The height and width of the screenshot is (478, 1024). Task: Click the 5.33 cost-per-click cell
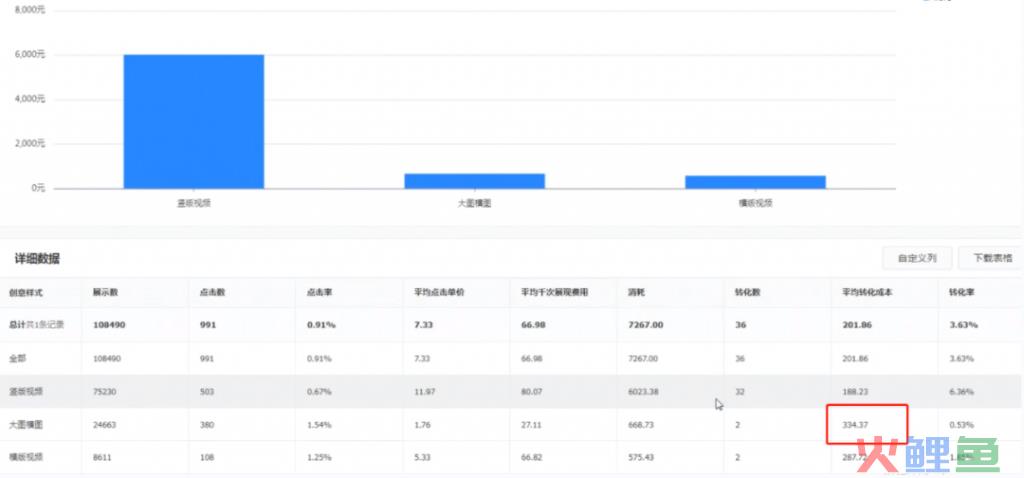423,458
